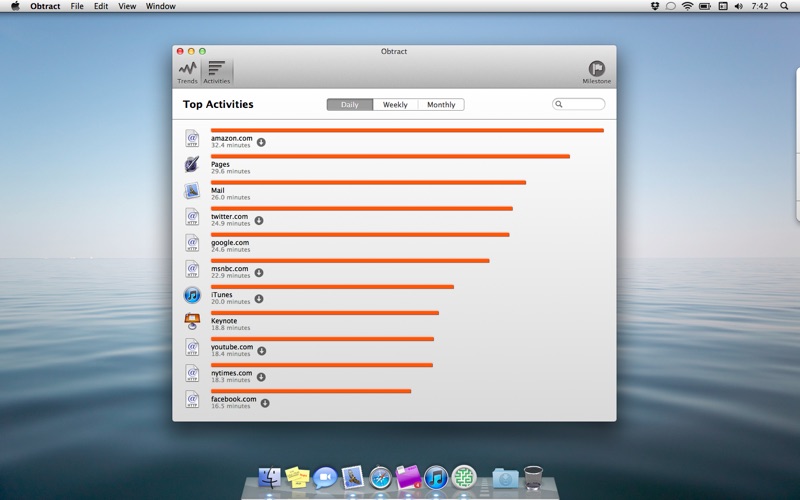Open the View menu
Viewport: 800px width, 500px height.
point(127,6)
